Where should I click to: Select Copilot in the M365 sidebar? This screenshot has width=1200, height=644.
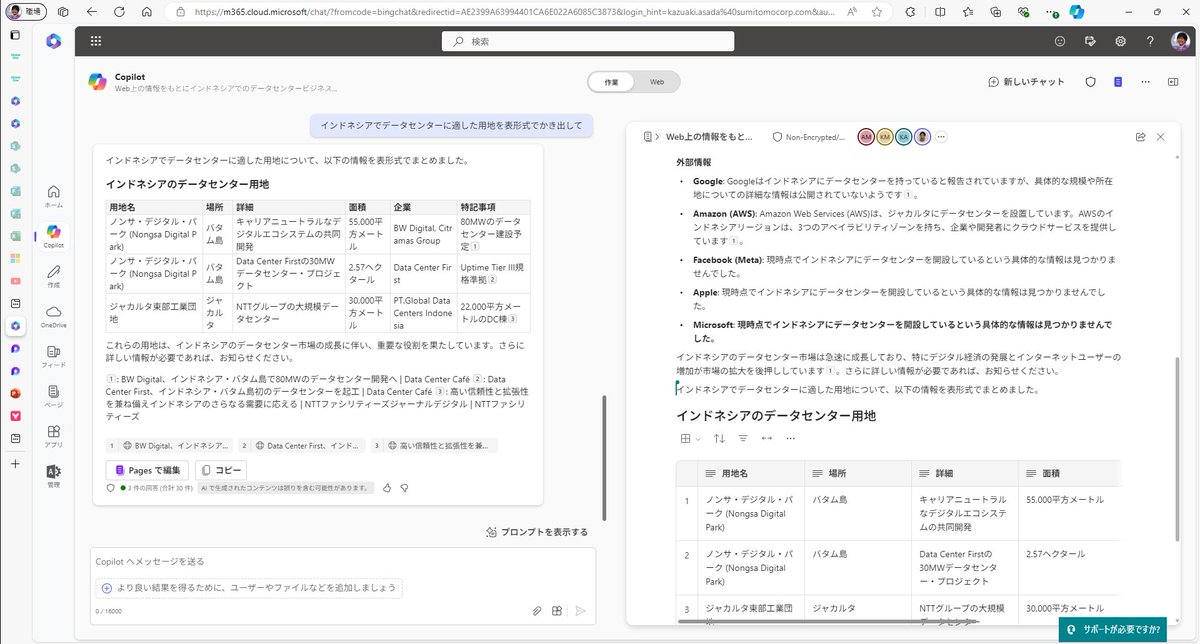[x=54, y=236]
